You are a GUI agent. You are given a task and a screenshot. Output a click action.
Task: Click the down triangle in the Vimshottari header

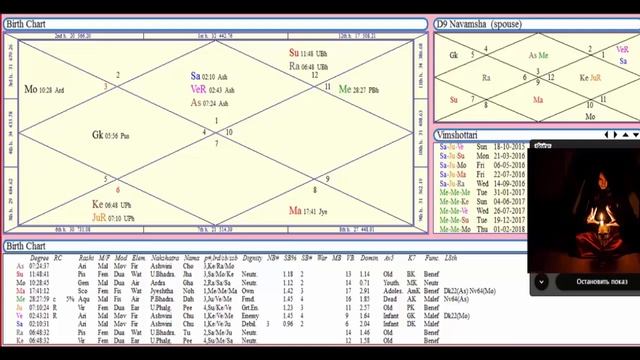click(x=636, y=135)
